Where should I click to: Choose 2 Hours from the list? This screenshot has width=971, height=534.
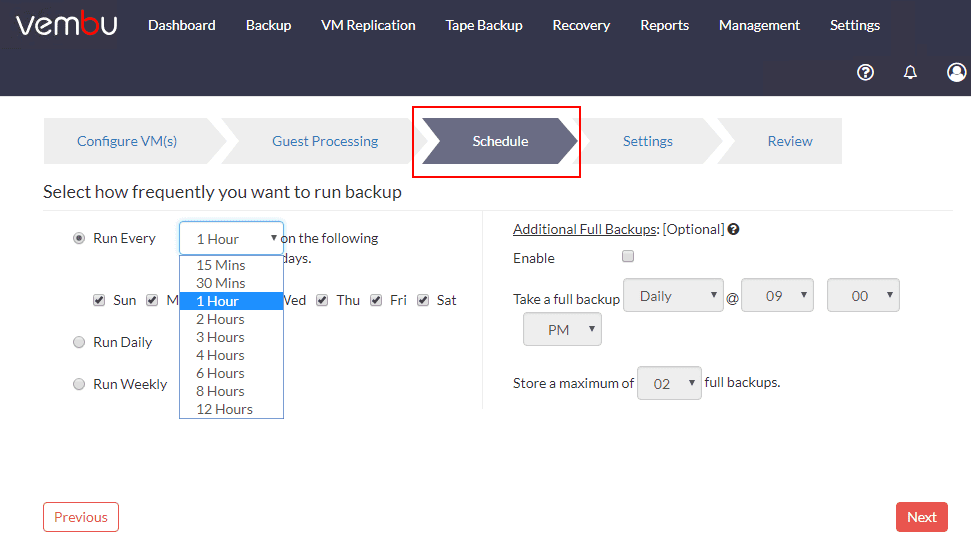point(232,319)
